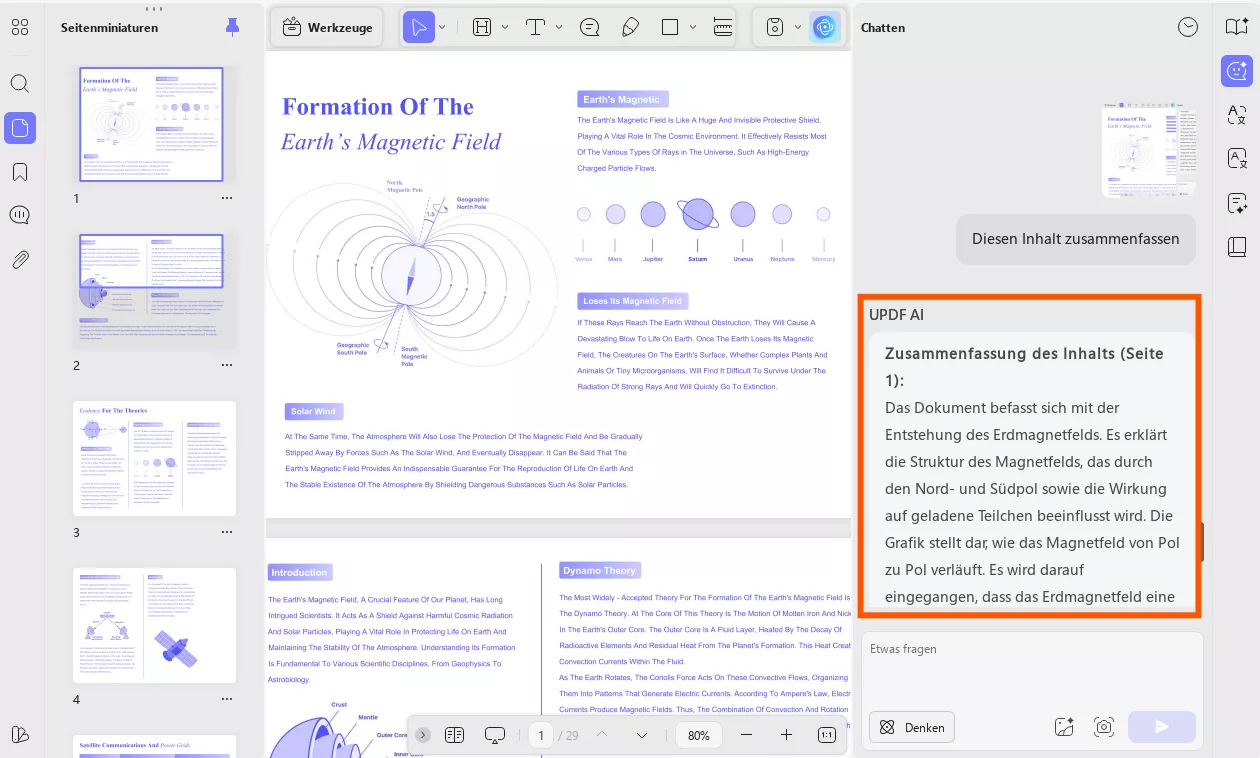This screenshot has width=1260, height=758.
Task: Toggle the AI chat assistant icon
Action: [1237, 71]
